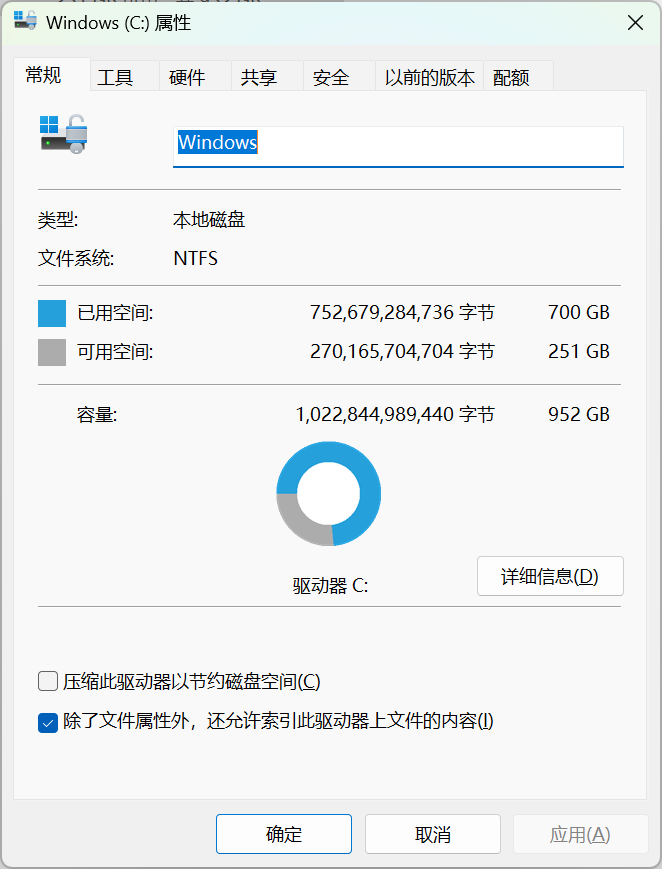Open 详细信息(D) storage details
Screen dimensions: 662x869
tap(550, 576)
